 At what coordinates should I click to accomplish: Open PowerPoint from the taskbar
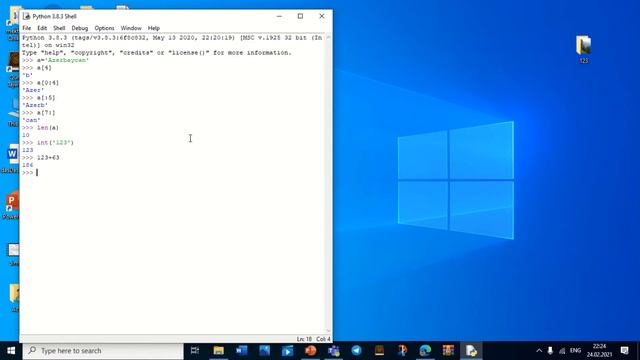coord(311,351)
